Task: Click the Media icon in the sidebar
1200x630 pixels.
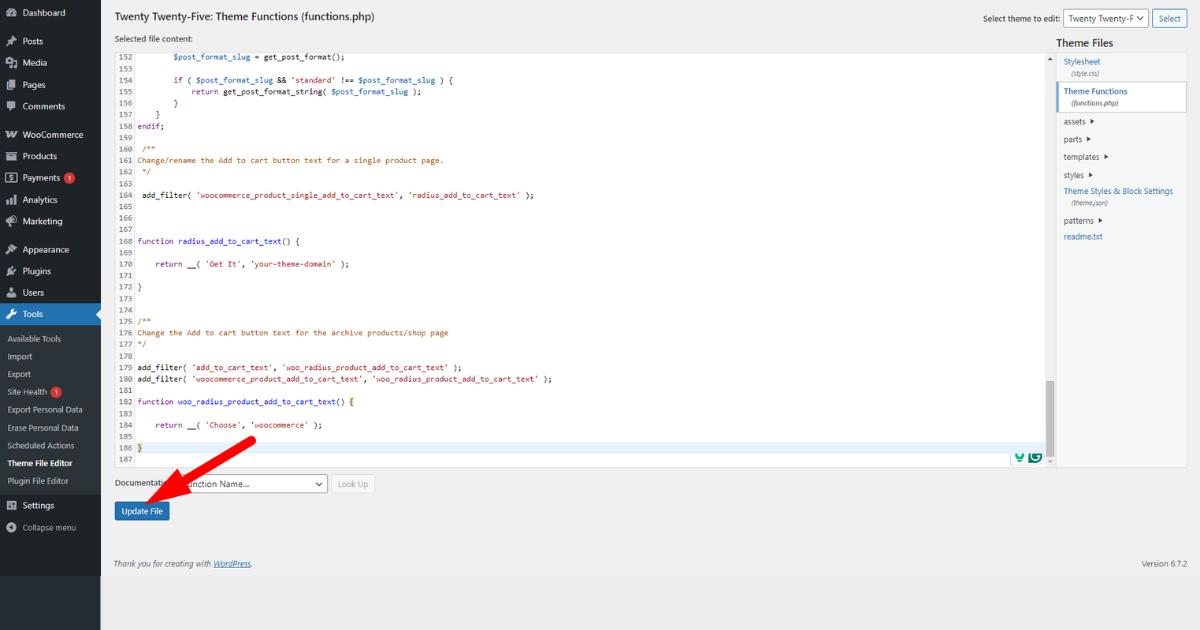Action: point(11,63)
